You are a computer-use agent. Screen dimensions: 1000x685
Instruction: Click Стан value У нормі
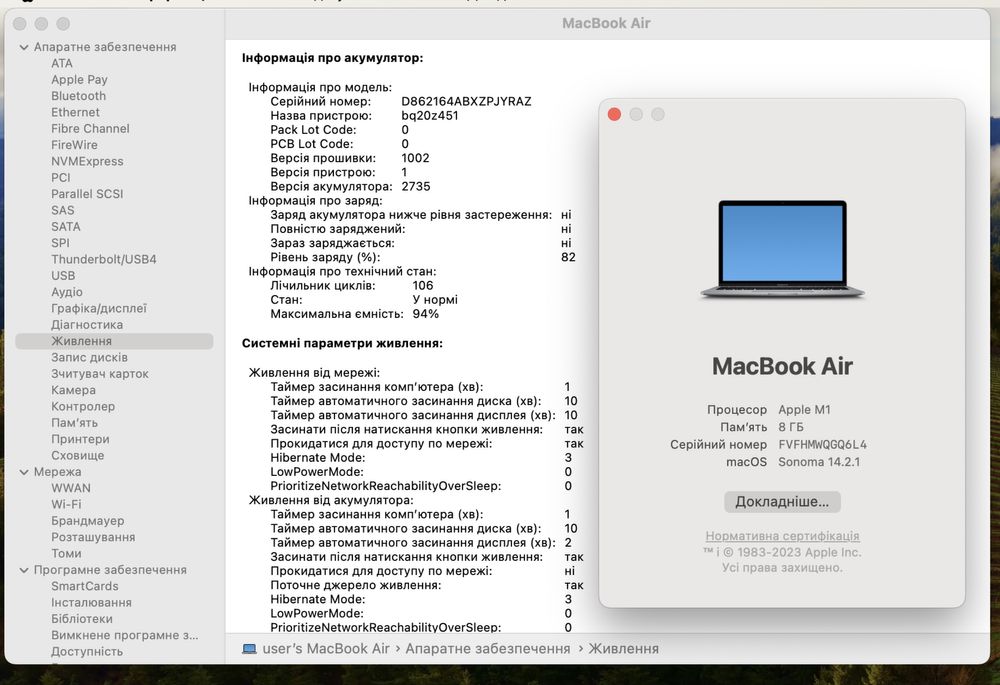click(435, 300)
